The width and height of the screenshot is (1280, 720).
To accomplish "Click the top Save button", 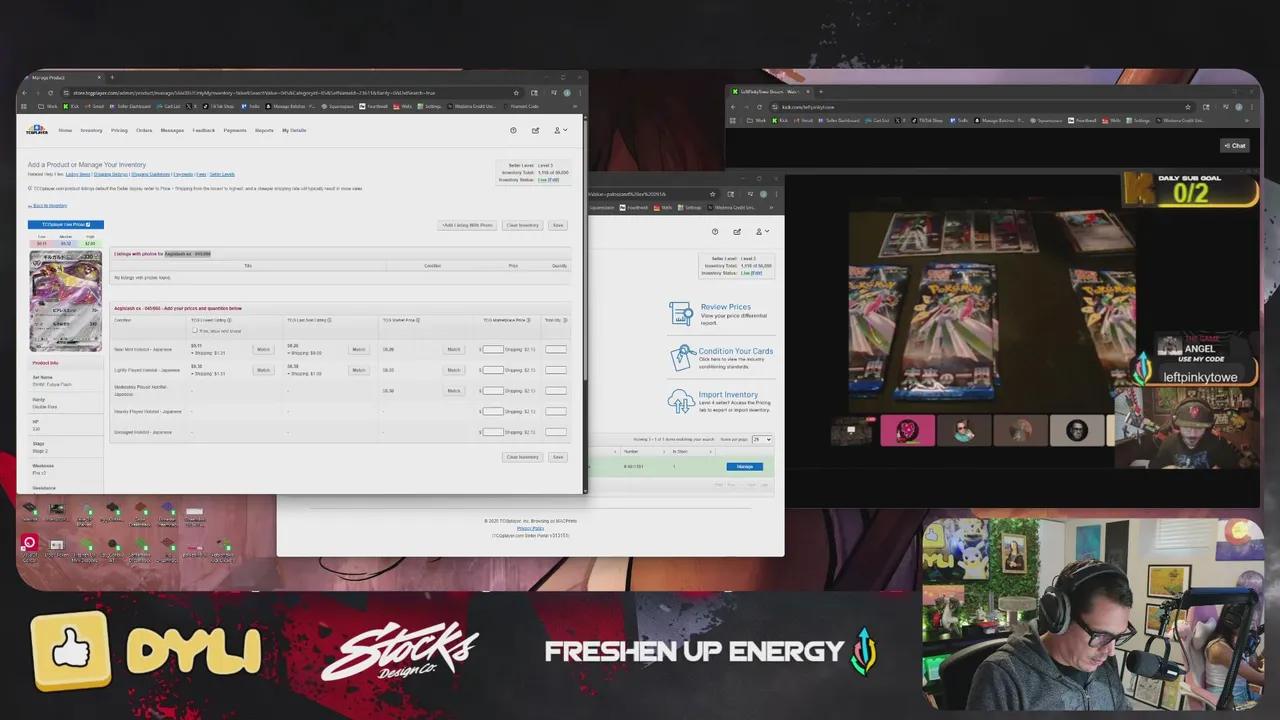I will (x=558, y=225).
